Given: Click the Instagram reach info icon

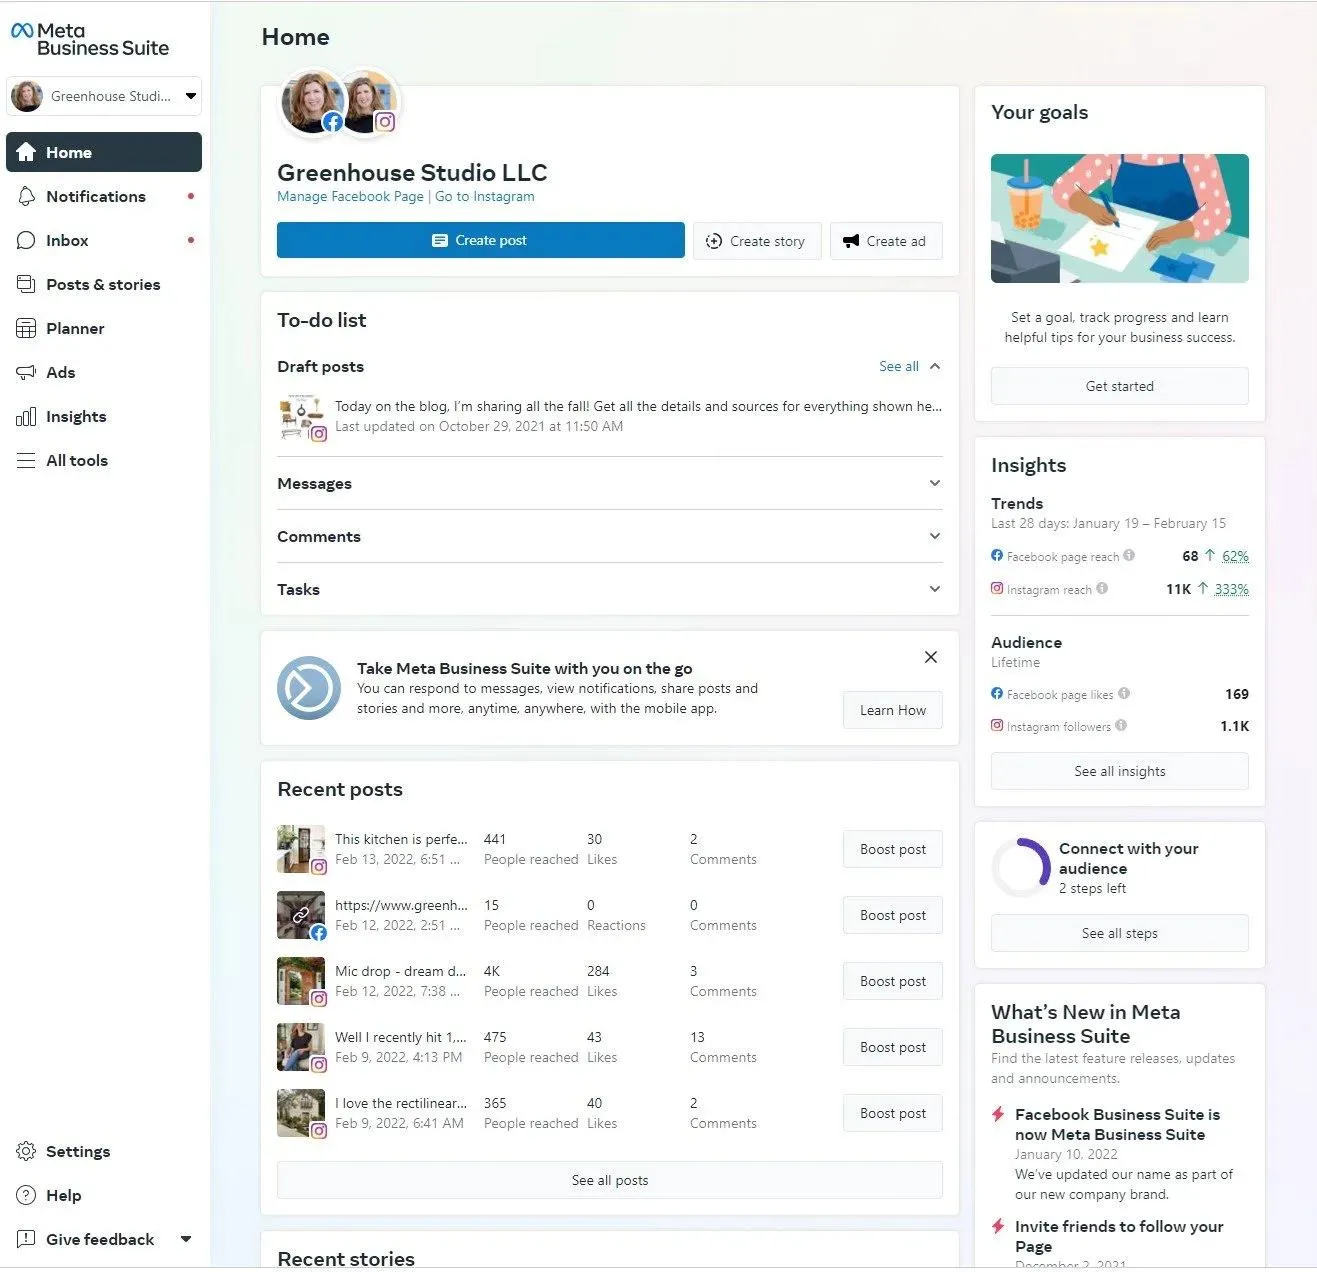Looking at the screenshot, I should point(1102,588).
